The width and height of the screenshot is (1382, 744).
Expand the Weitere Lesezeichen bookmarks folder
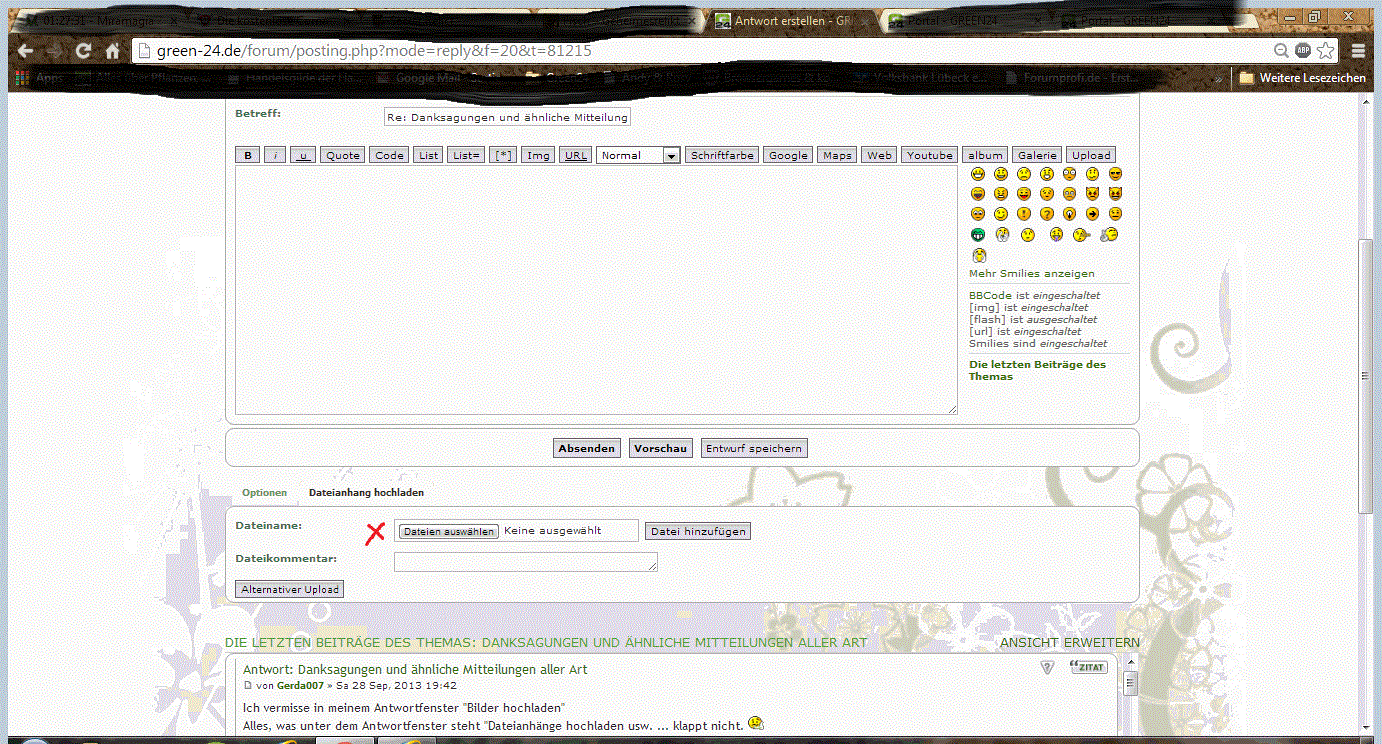(1302, 78)
